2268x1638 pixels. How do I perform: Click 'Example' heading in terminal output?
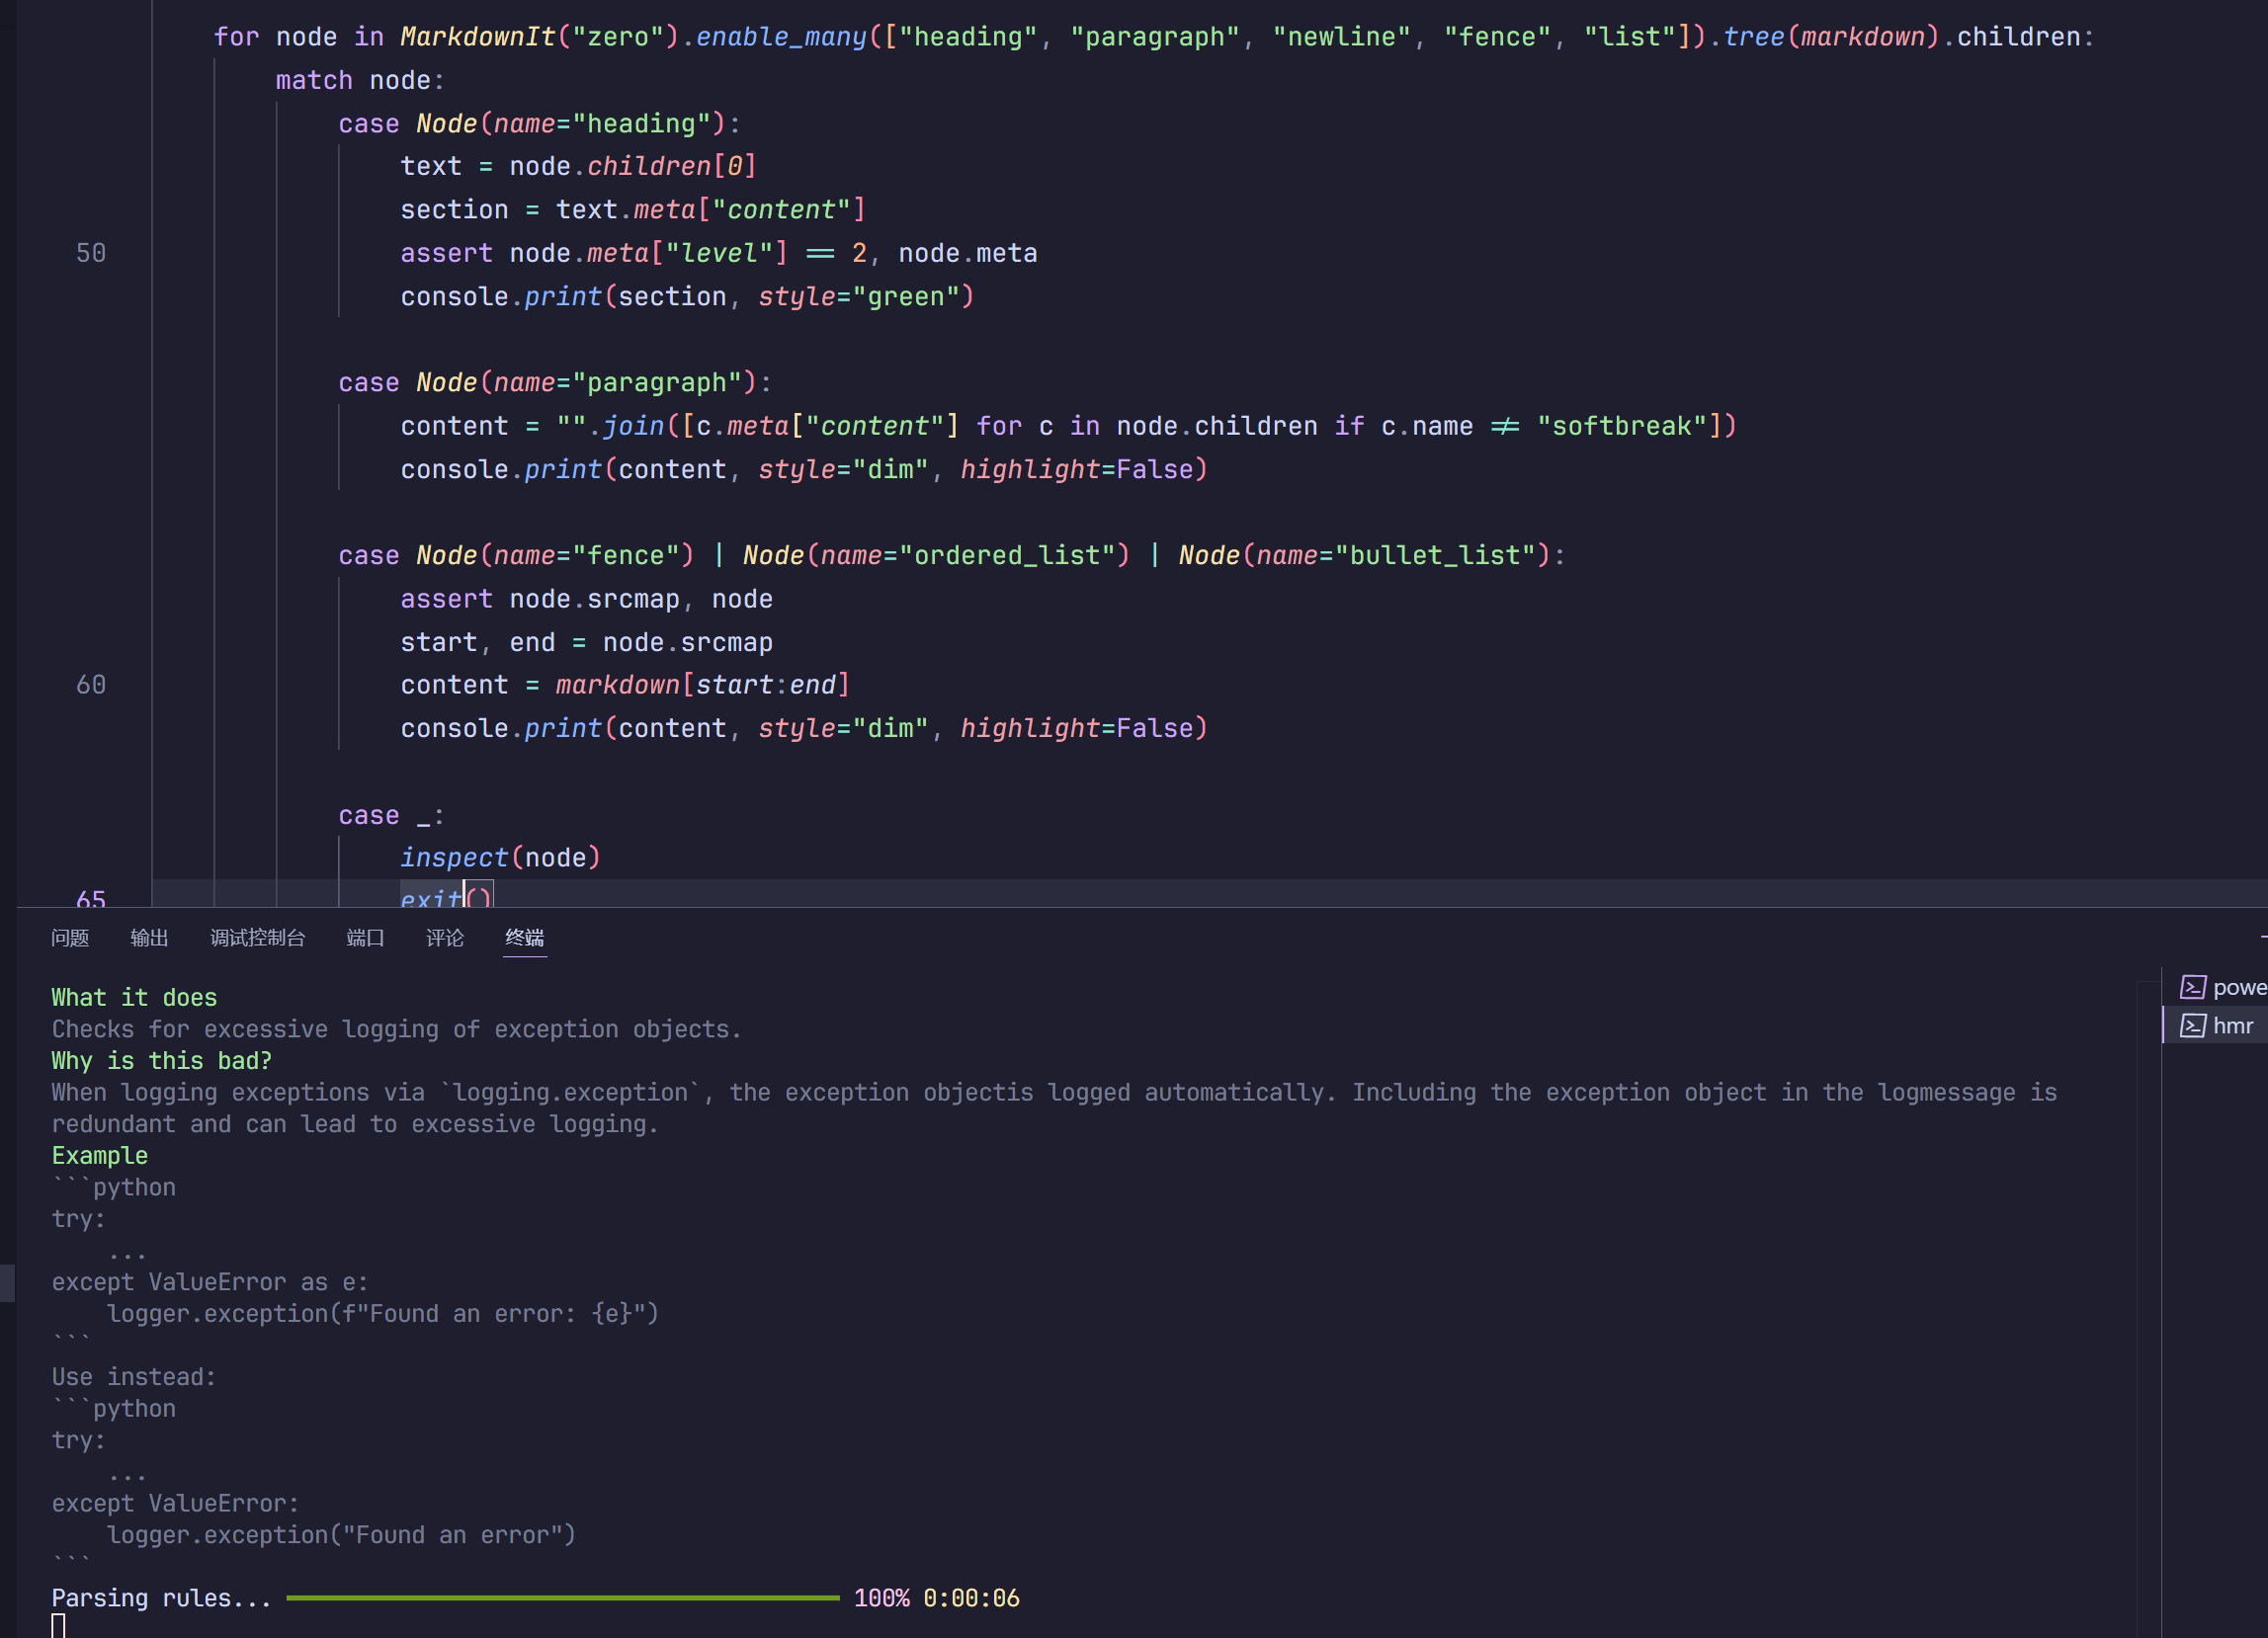coord(99,1155)
